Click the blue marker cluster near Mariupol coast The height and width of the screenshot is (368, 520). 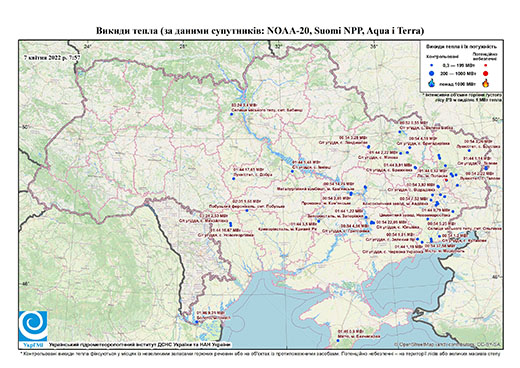click(x=431, y=240)
